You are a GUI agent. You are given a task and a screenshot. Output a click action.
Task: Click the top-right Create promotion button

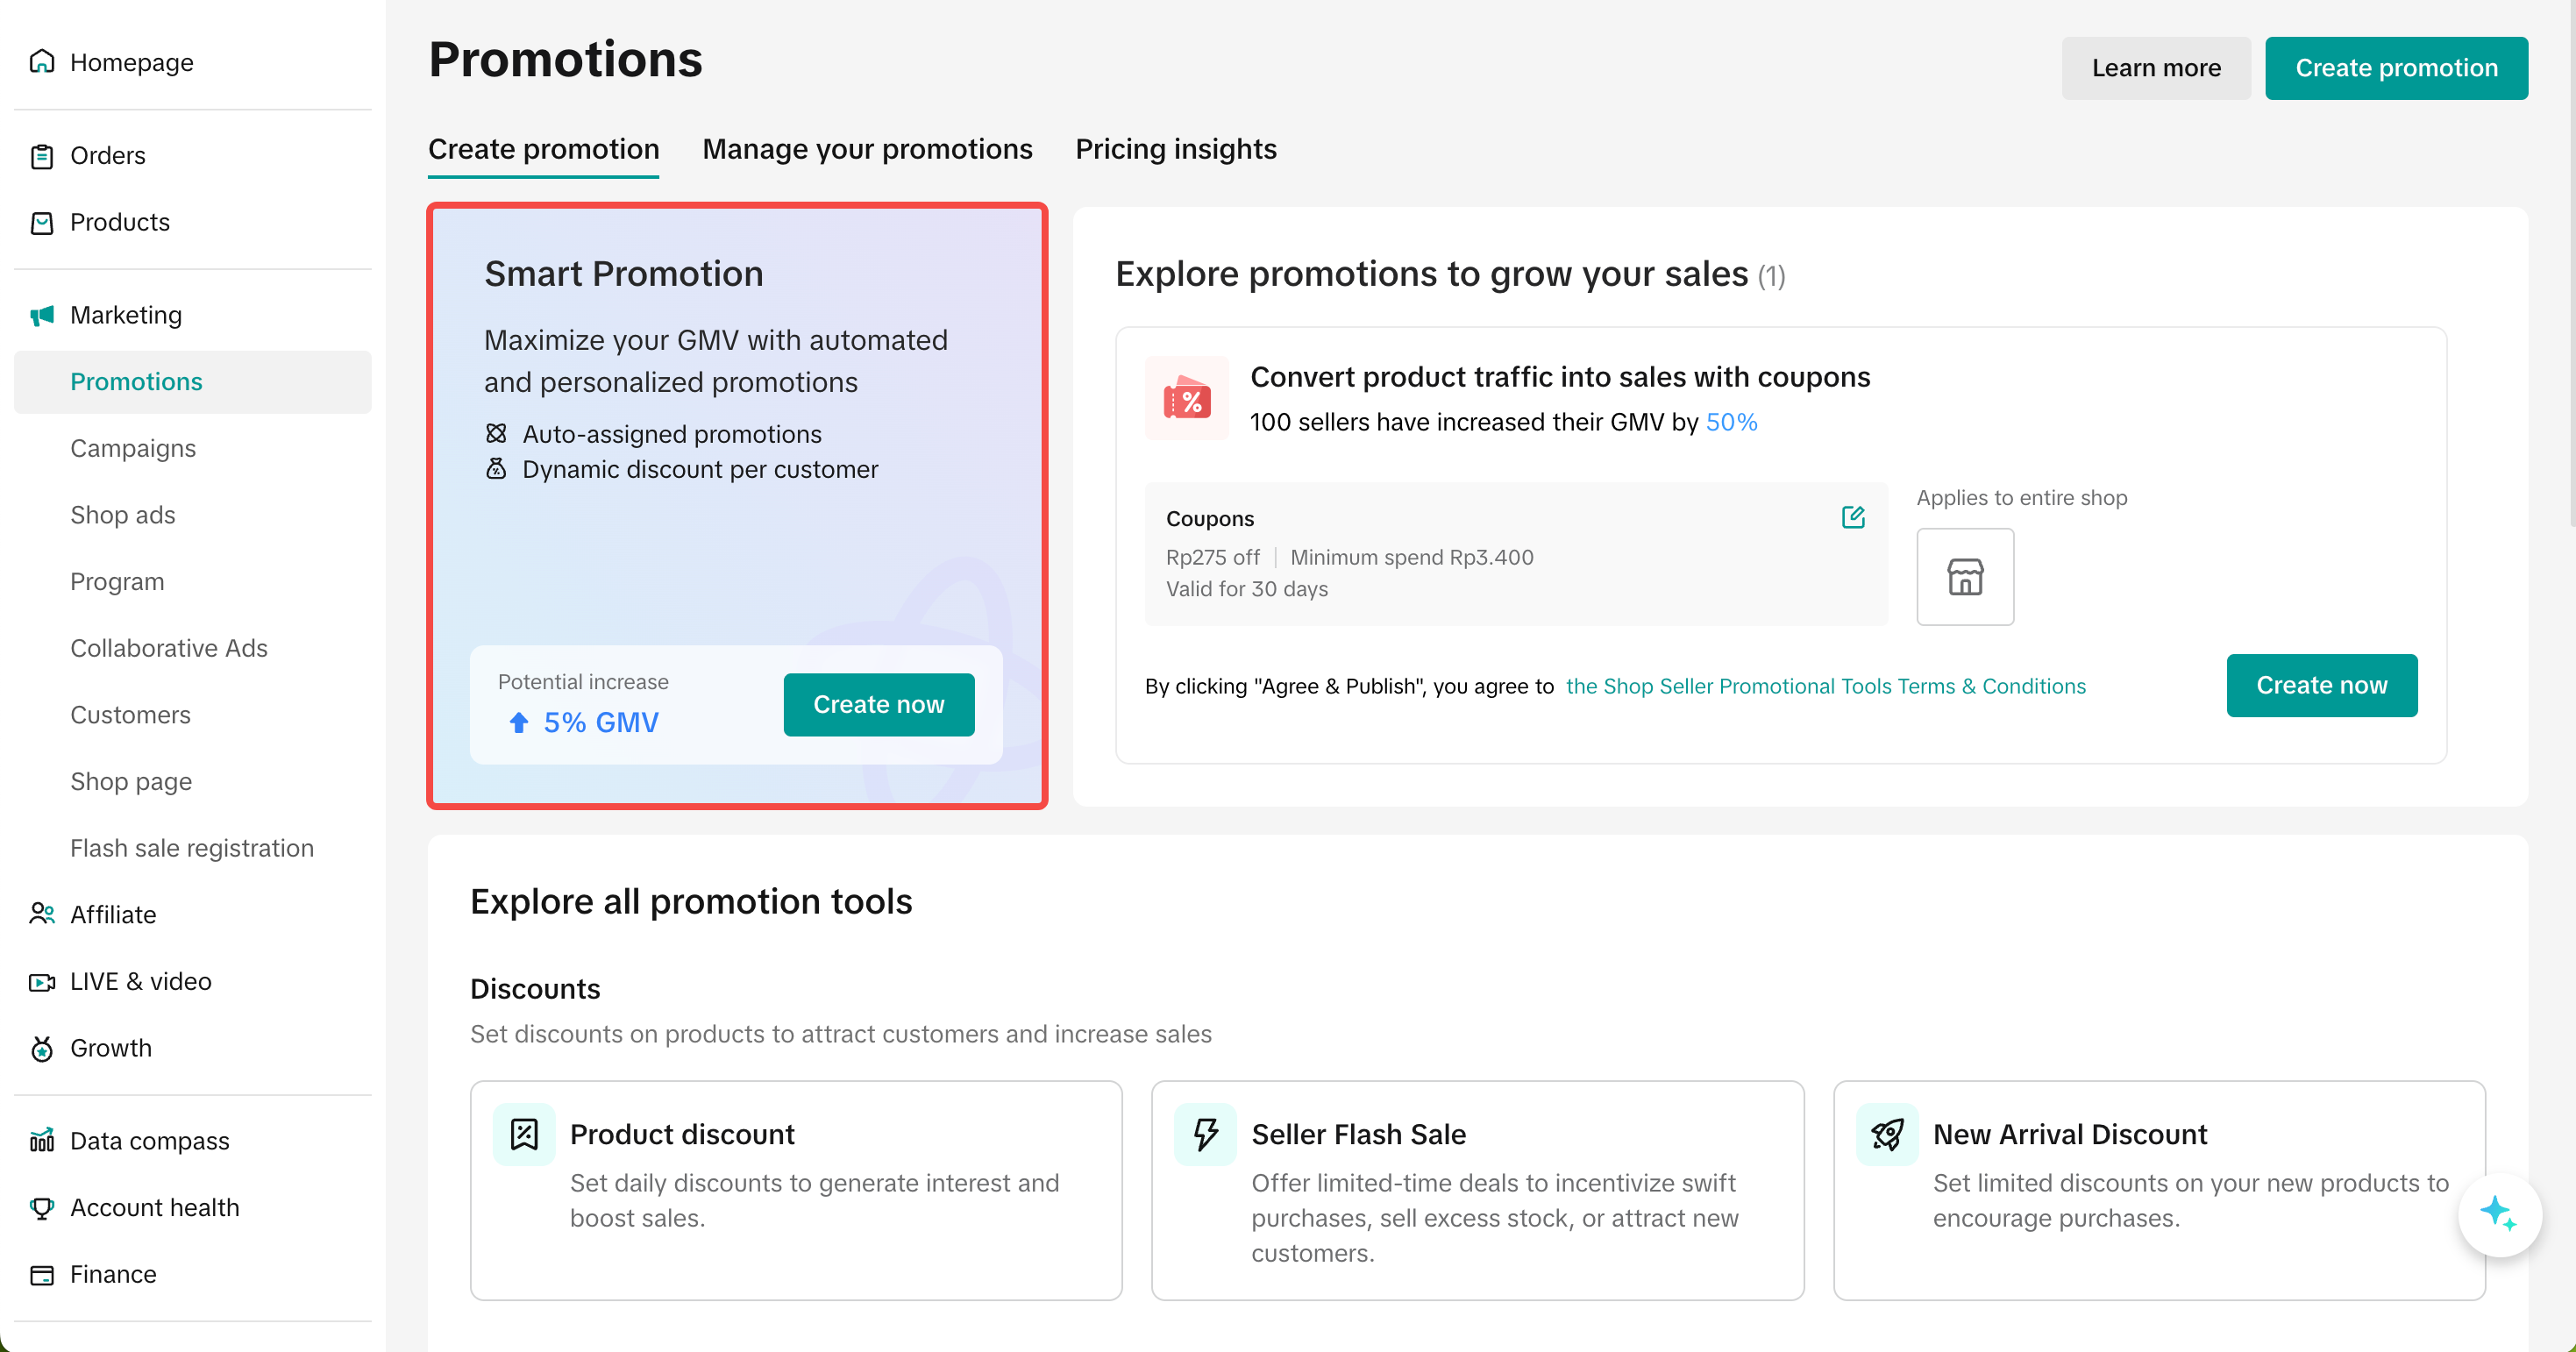pyautogui.click(x=2395, y=68)
